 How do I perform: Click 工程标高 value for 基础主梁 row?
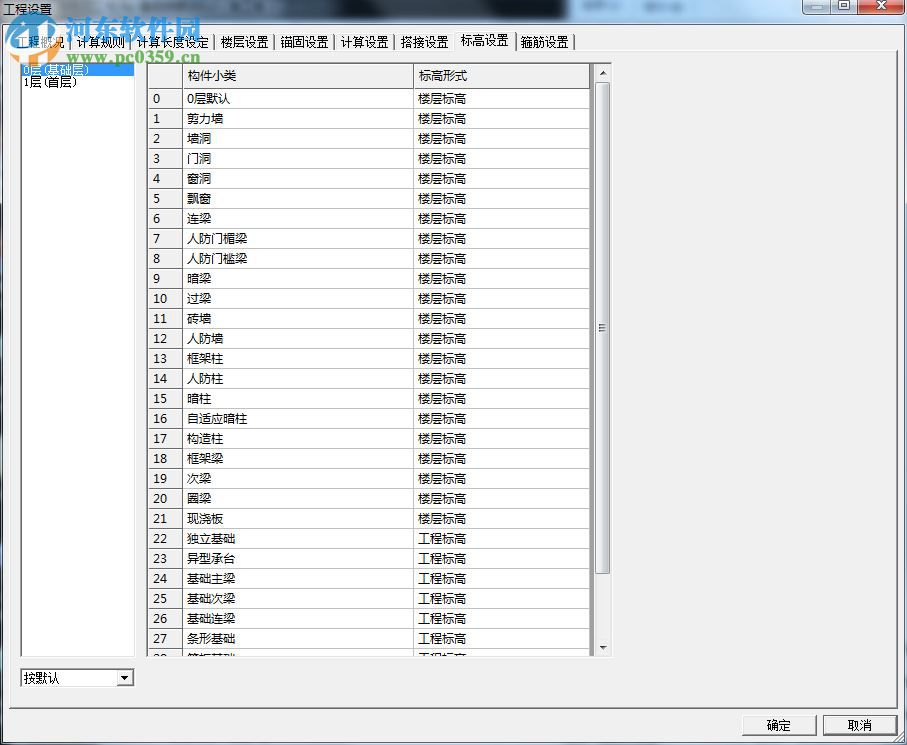pos(502,579)
